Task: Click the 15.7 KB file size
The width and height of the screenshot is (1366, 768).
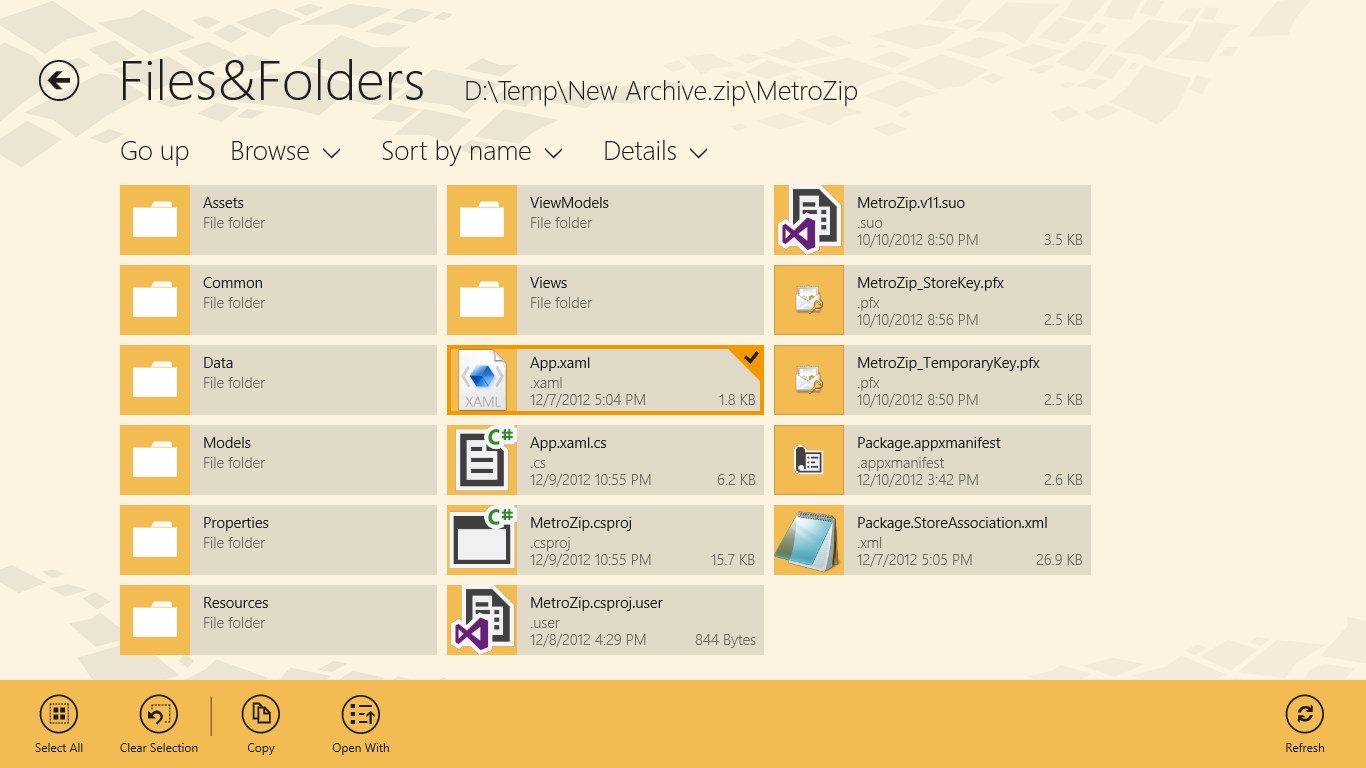Action: (733, 560)
